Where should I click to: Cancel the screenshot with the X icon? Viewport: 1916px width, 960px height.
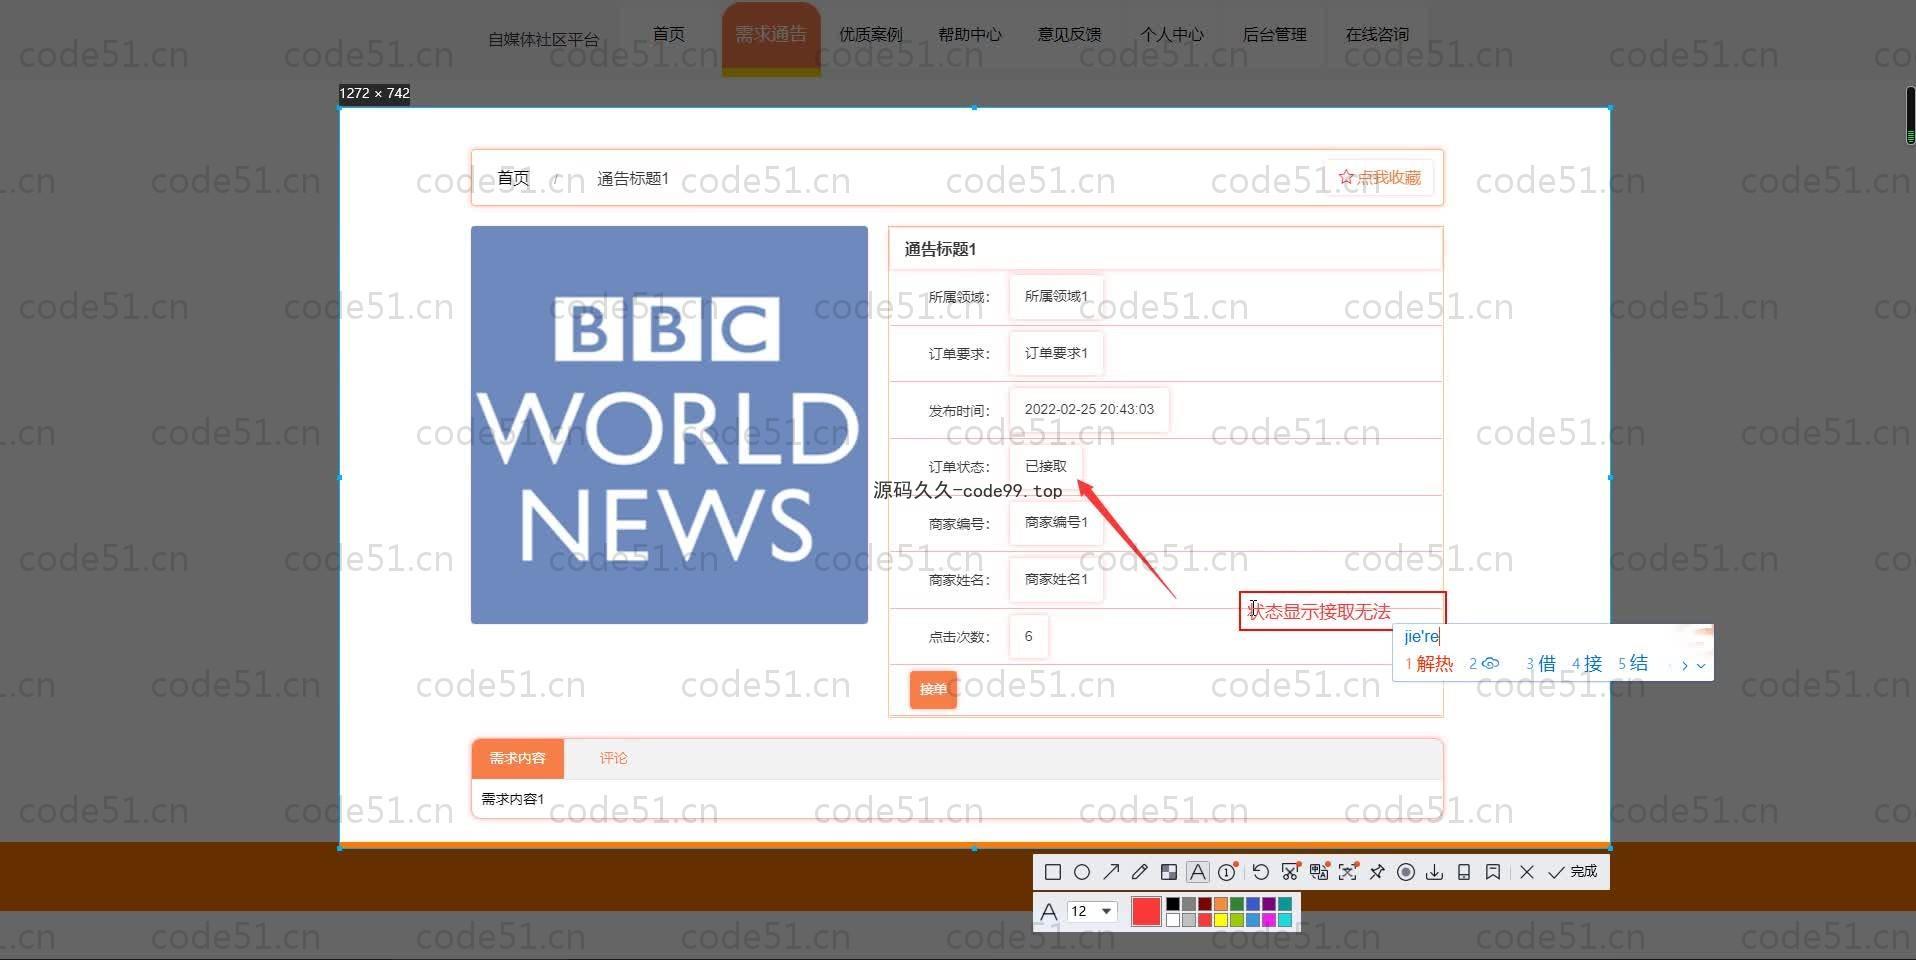1527,872
